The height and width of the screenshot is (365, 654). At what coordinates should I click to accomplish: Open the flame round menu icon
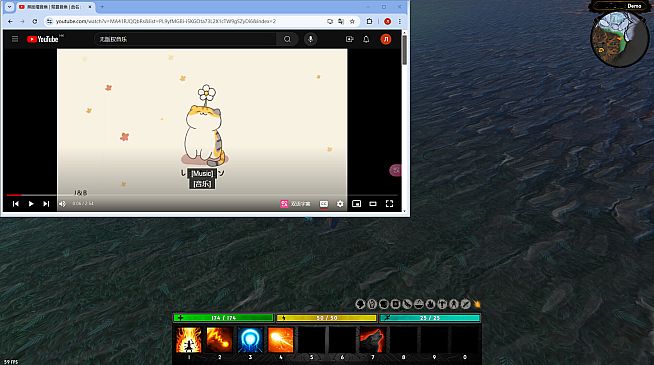pyautogui.click(x=430, y=304)
